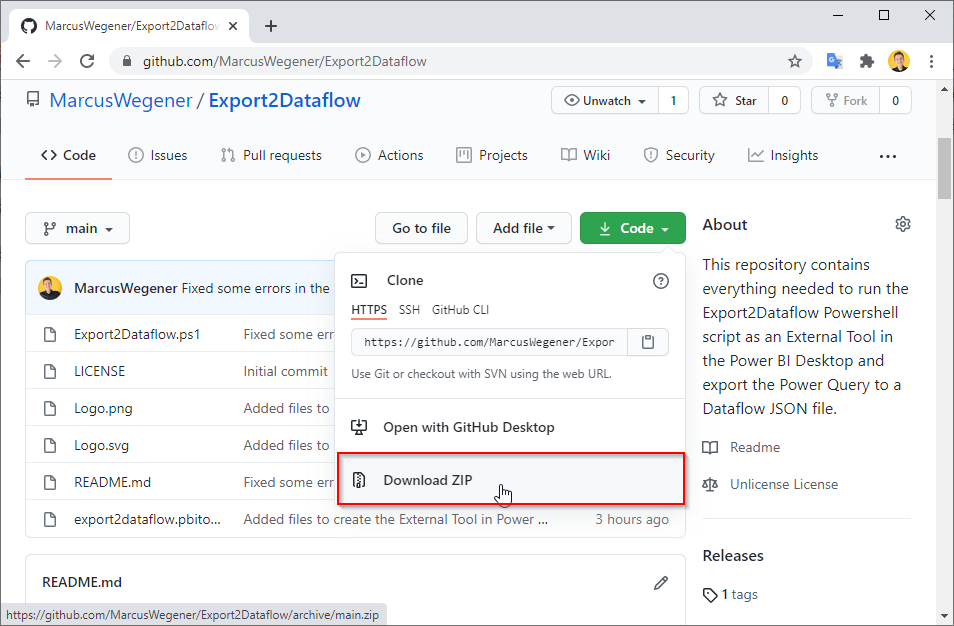Open the Export2Dataflow repository link
This screenshot has height=626, width=954.
[x=285, y=100]
